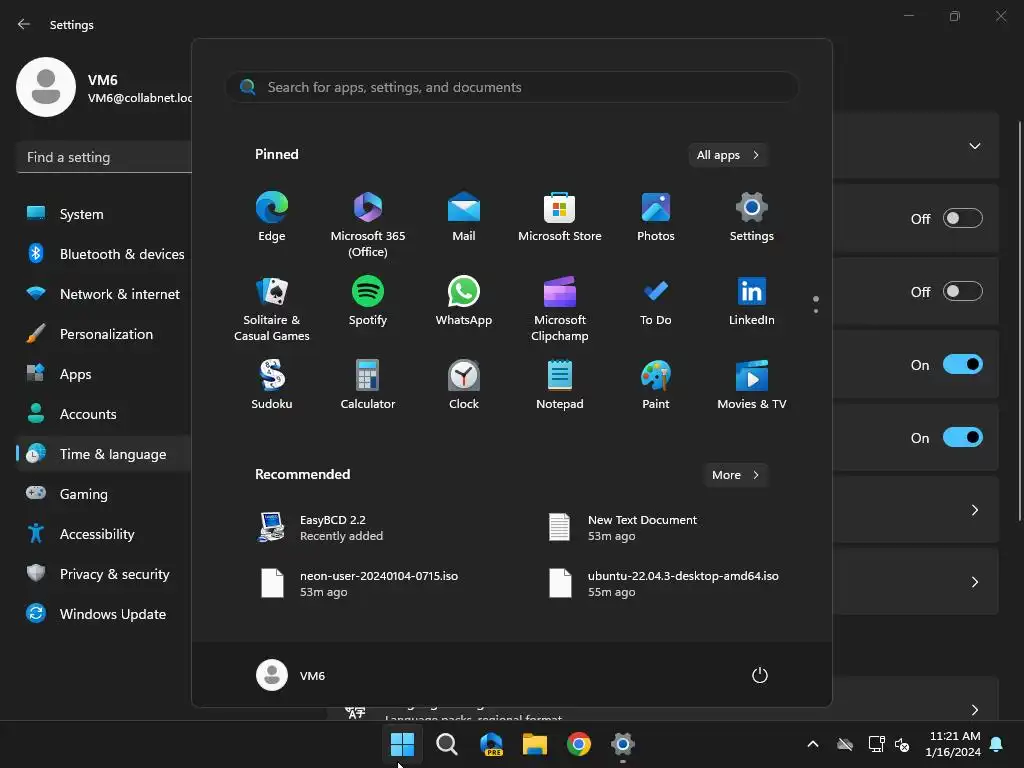
Task: Open the Spotify app
Action: click(x=368, y=301)
